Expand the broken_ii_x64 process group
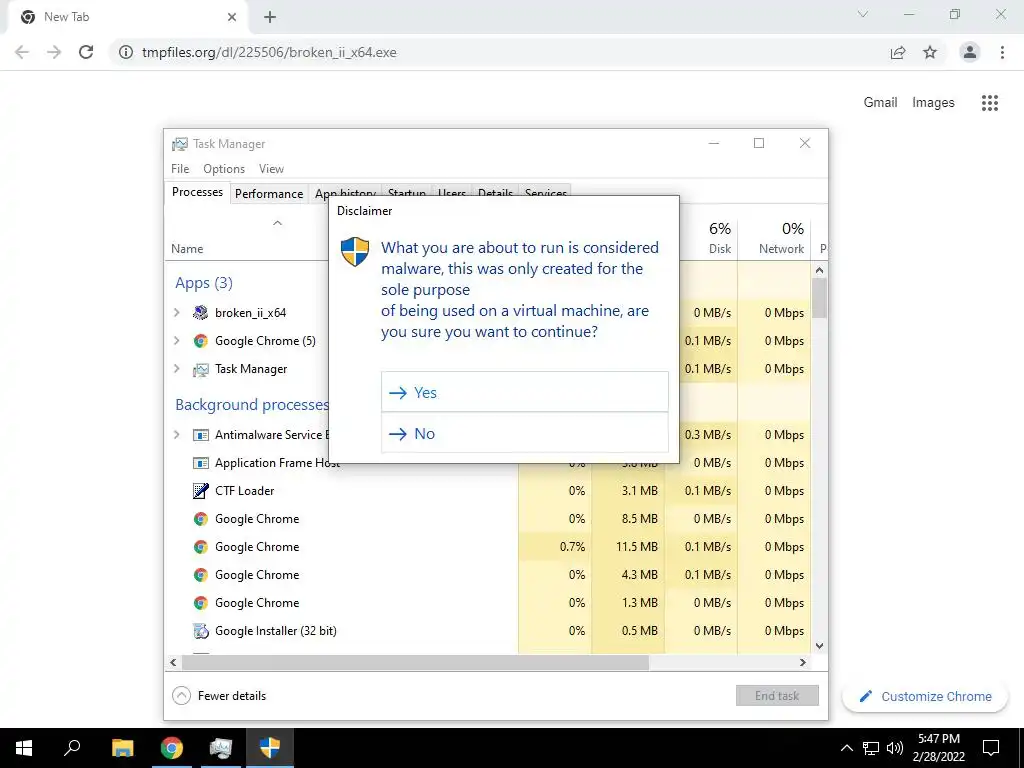The height and width of the screenshot is (768, 1024). [176, 313]
